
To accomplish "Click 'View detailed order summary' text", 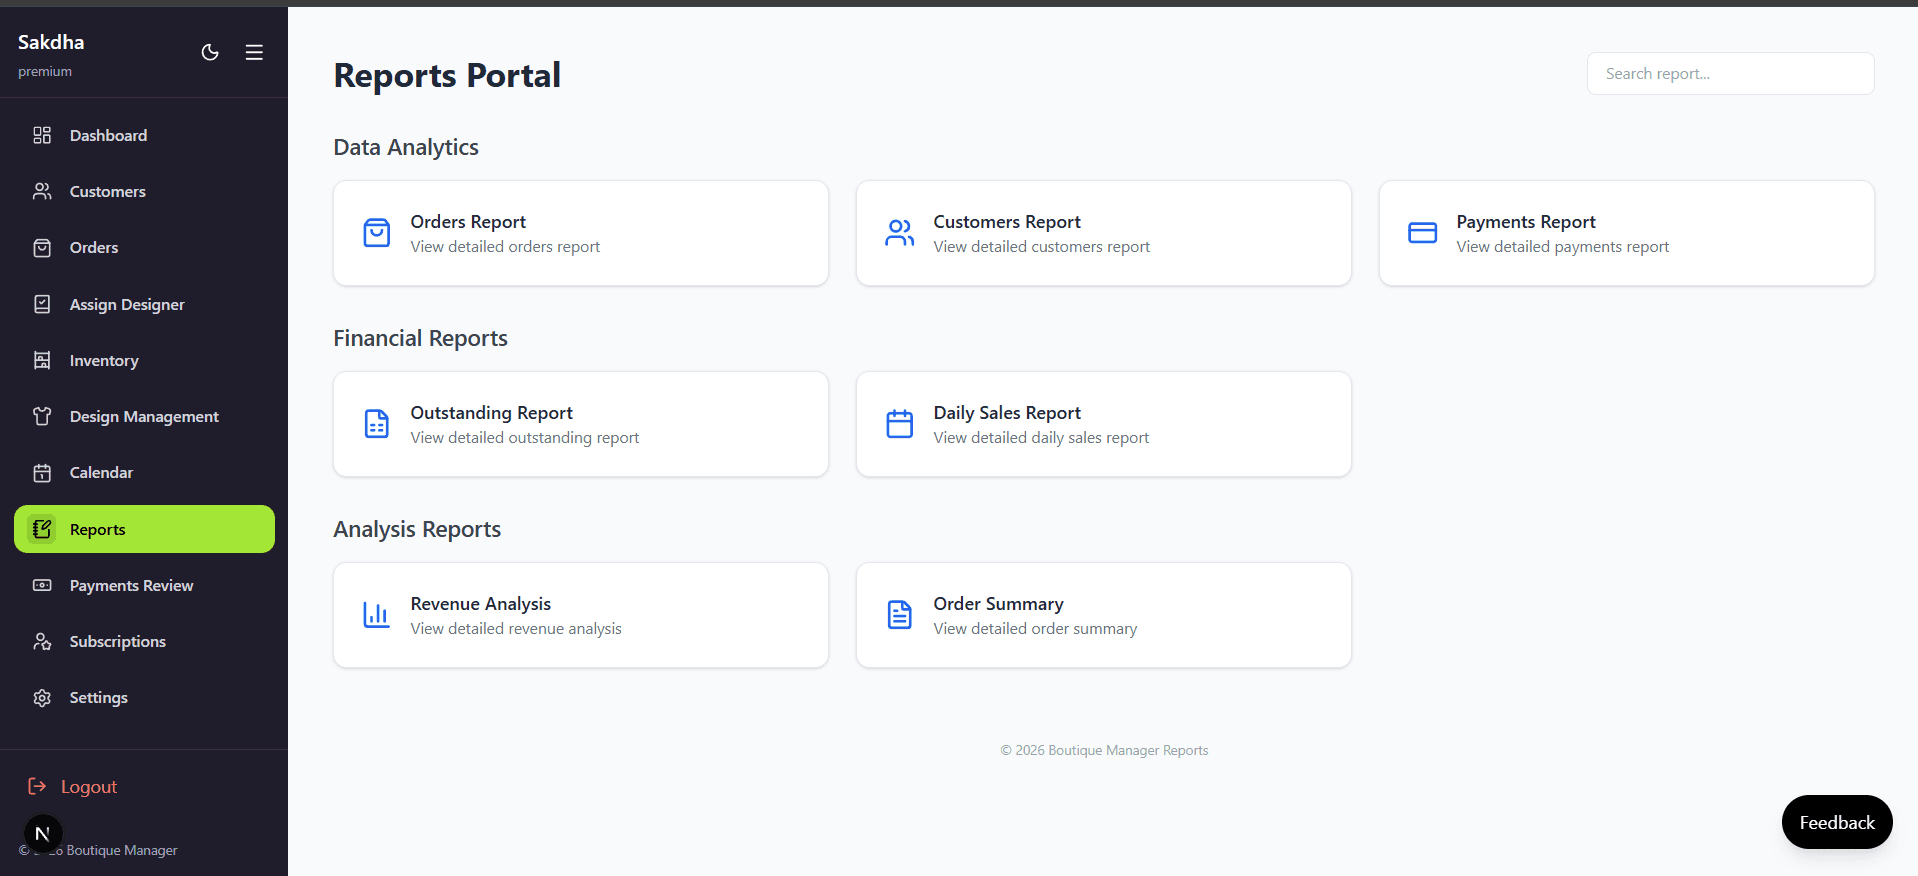I will point(1035,629).
